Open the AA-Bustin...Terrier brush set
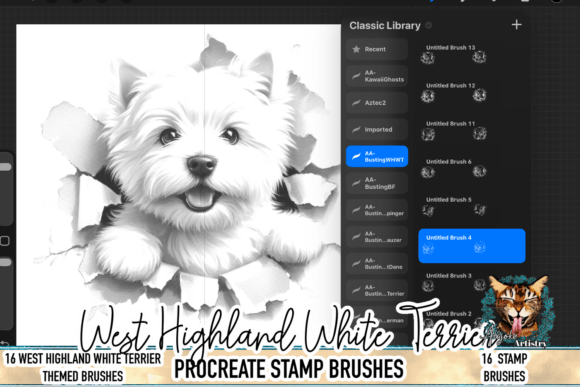Screen dimensions: 580x387 [x=377, y=290]
